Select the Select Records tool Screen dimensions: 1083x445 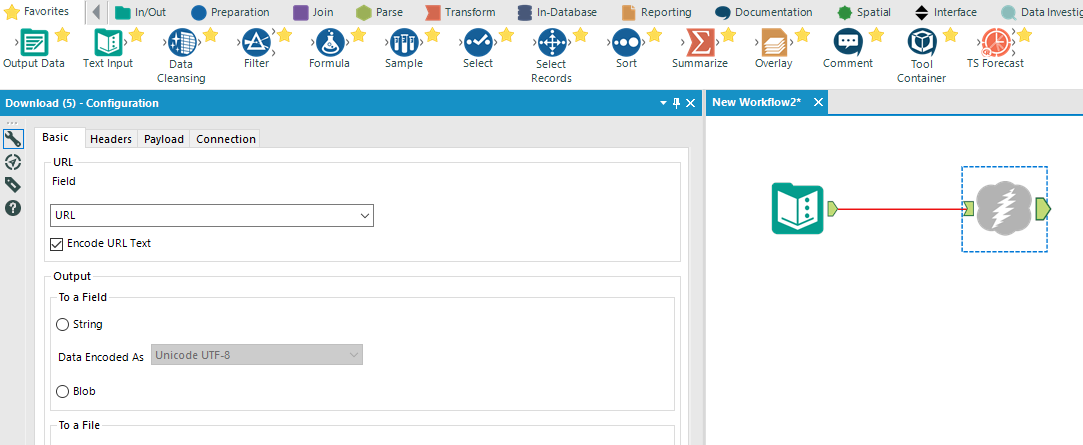551,43
